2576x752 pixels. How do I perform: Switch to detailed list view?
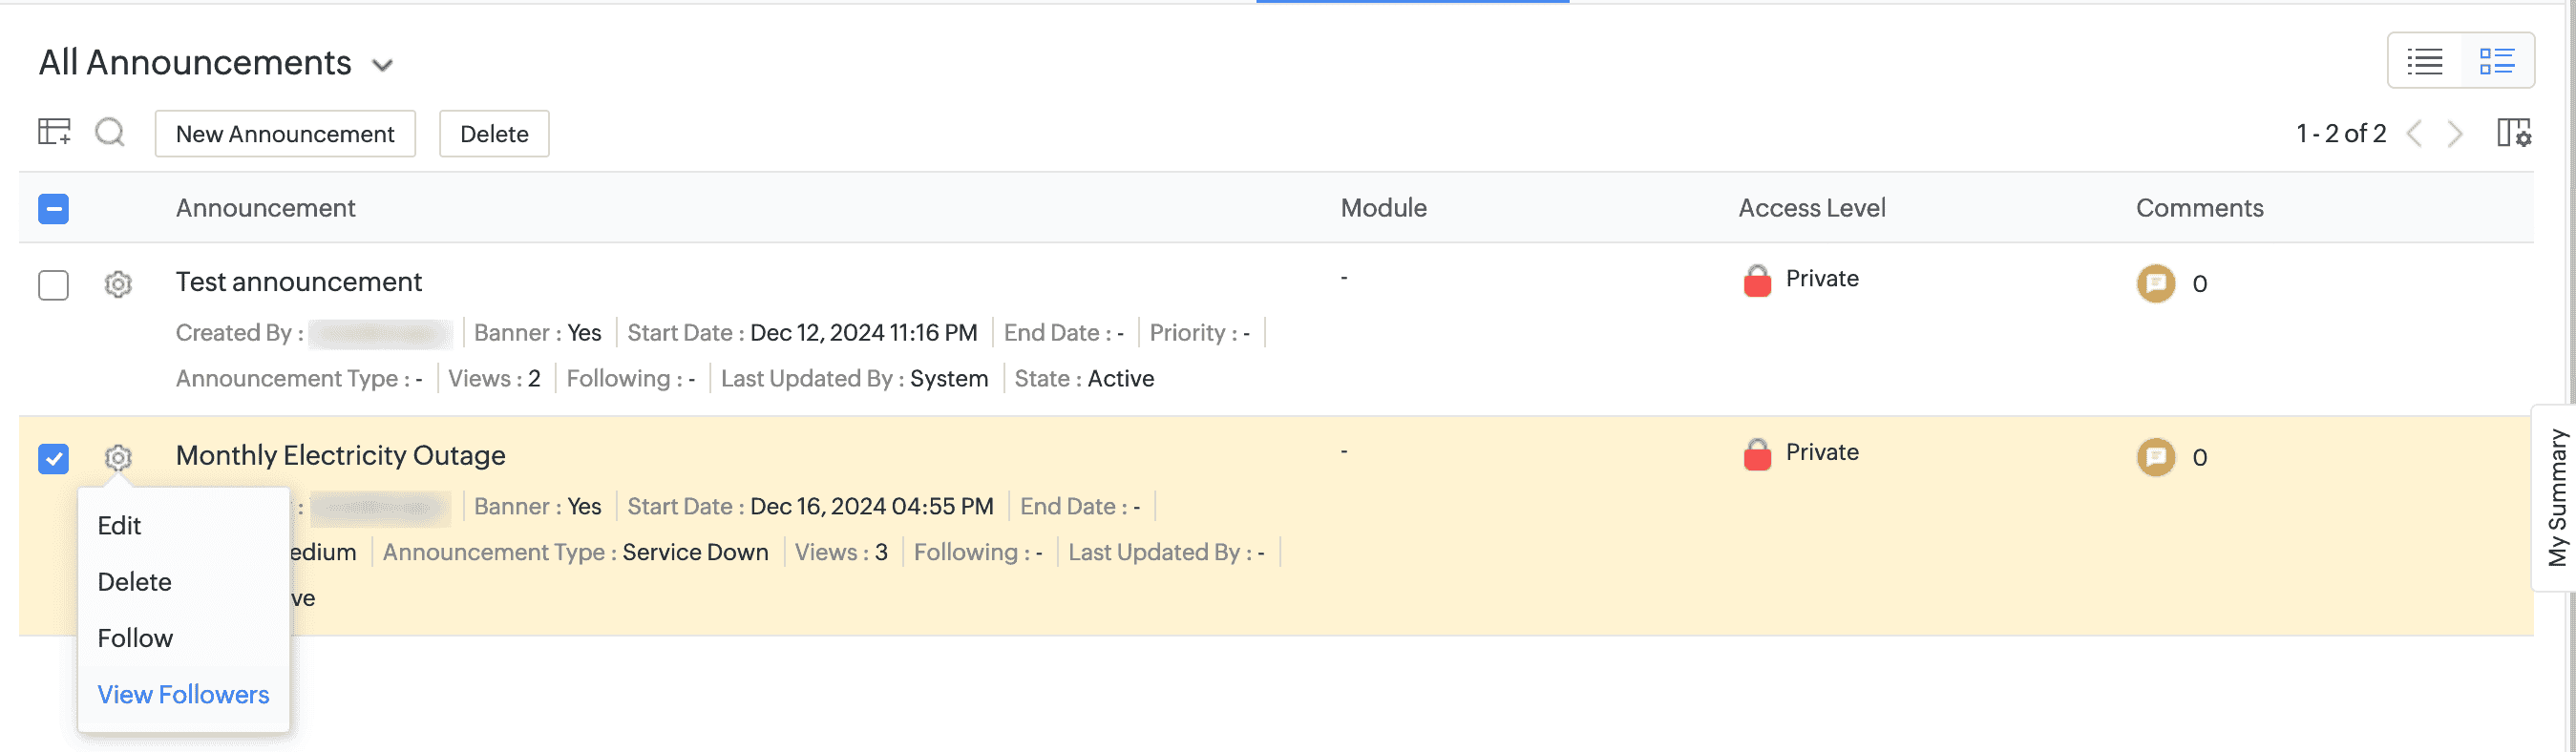point(2496,61)
